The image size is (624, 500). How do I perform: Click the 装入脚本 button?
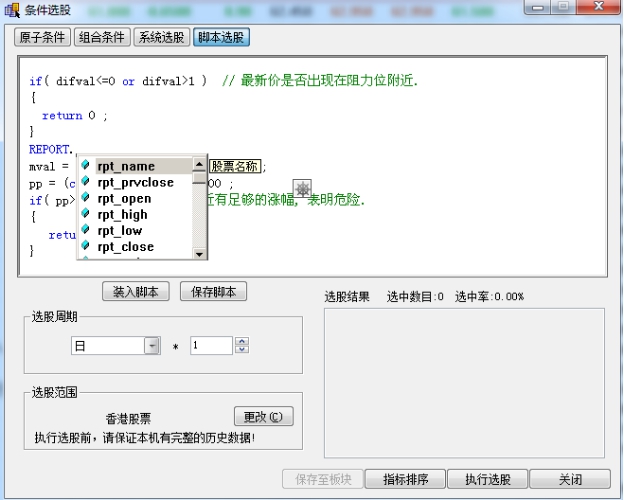tap(136, 292)
